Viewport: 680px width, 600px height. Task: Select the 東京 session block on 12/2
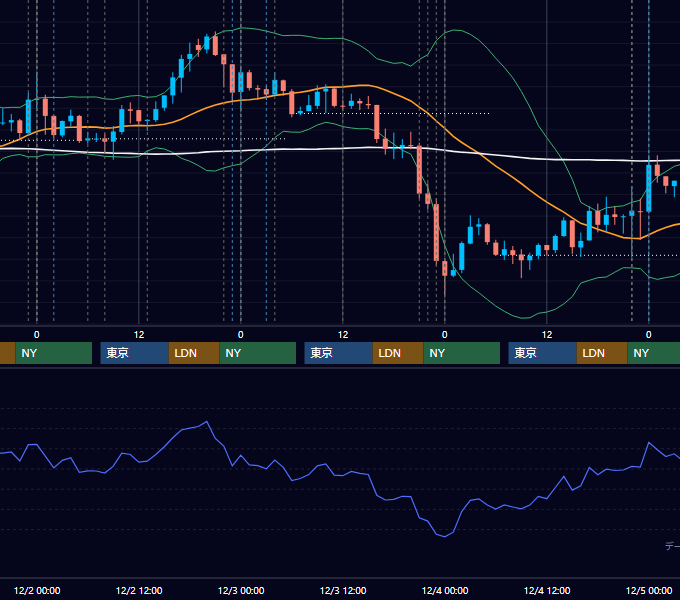[134, 353]
